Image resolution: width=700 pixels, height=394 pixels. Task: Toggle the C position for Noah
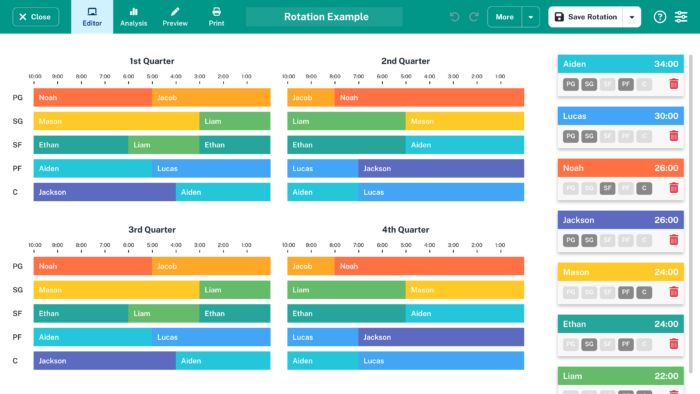click(x=644, y=188)
